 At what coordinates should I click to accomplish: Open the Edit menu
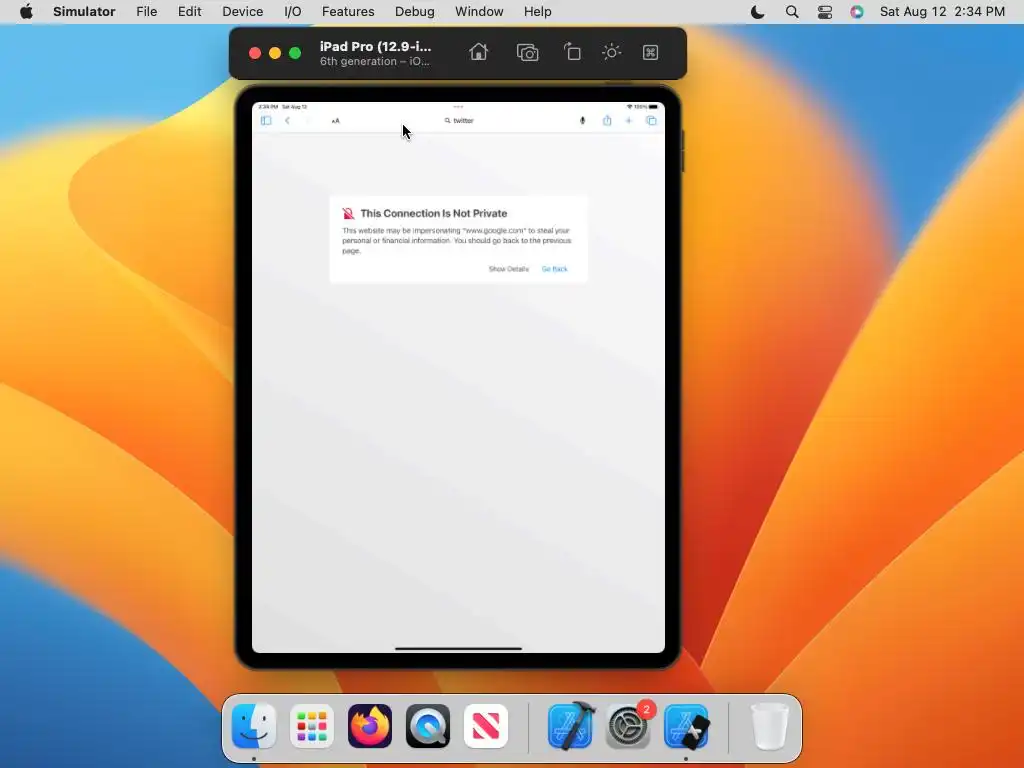coord(189,12)
